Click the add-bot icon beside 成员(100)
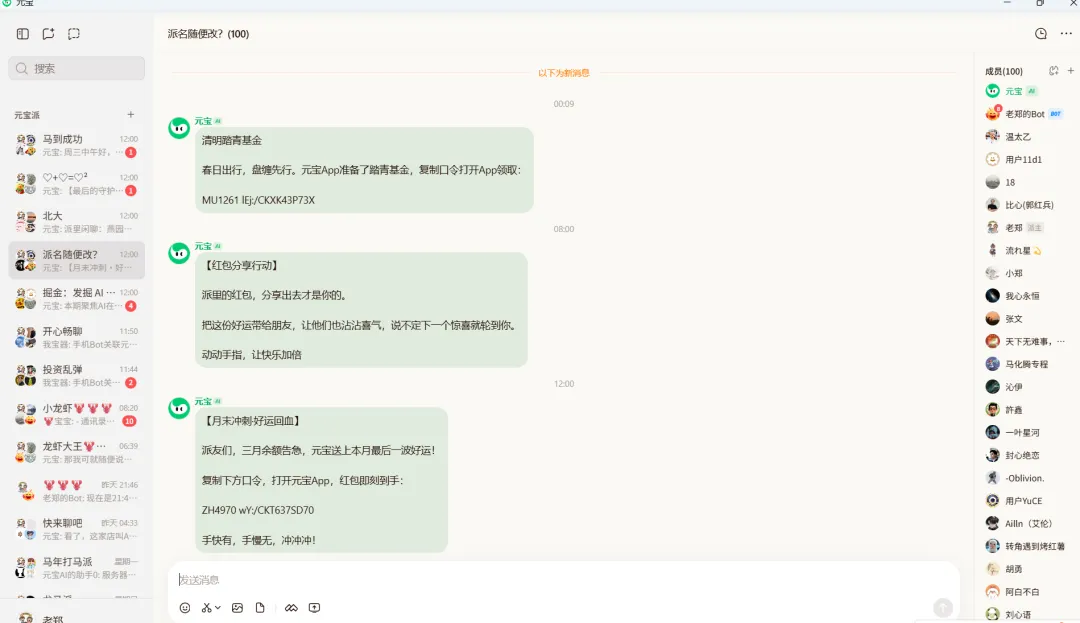 click(x=1053, y=71)
